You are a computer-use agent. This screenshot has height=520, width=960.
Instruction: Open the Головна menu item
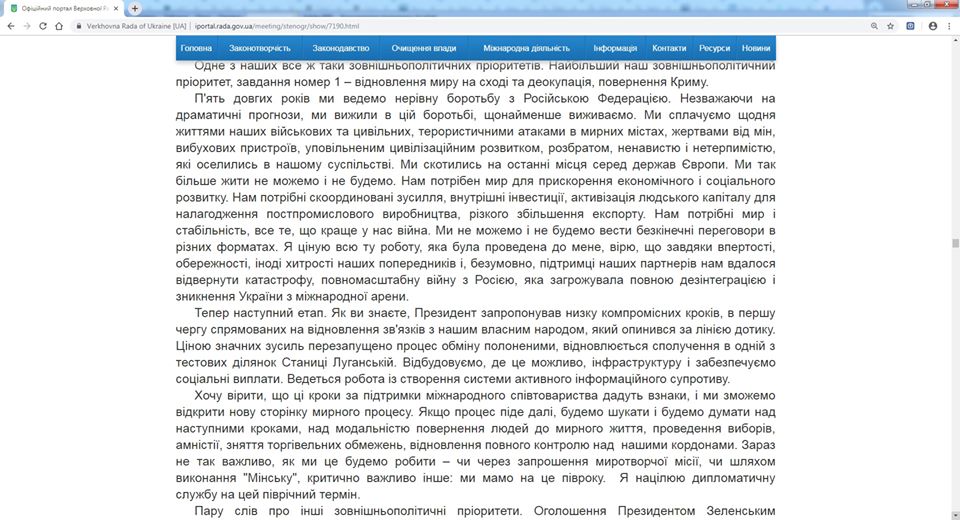tap(196, 48)
